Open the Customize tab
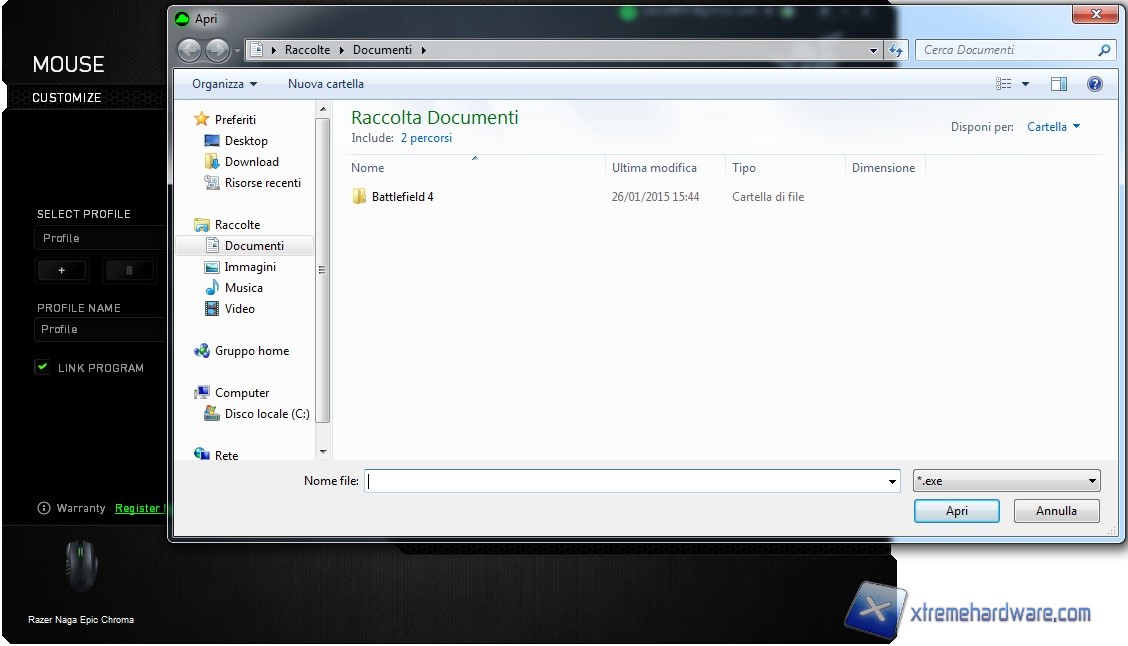Viewport: 1128px width, 646px height. (x=67, y=97)
